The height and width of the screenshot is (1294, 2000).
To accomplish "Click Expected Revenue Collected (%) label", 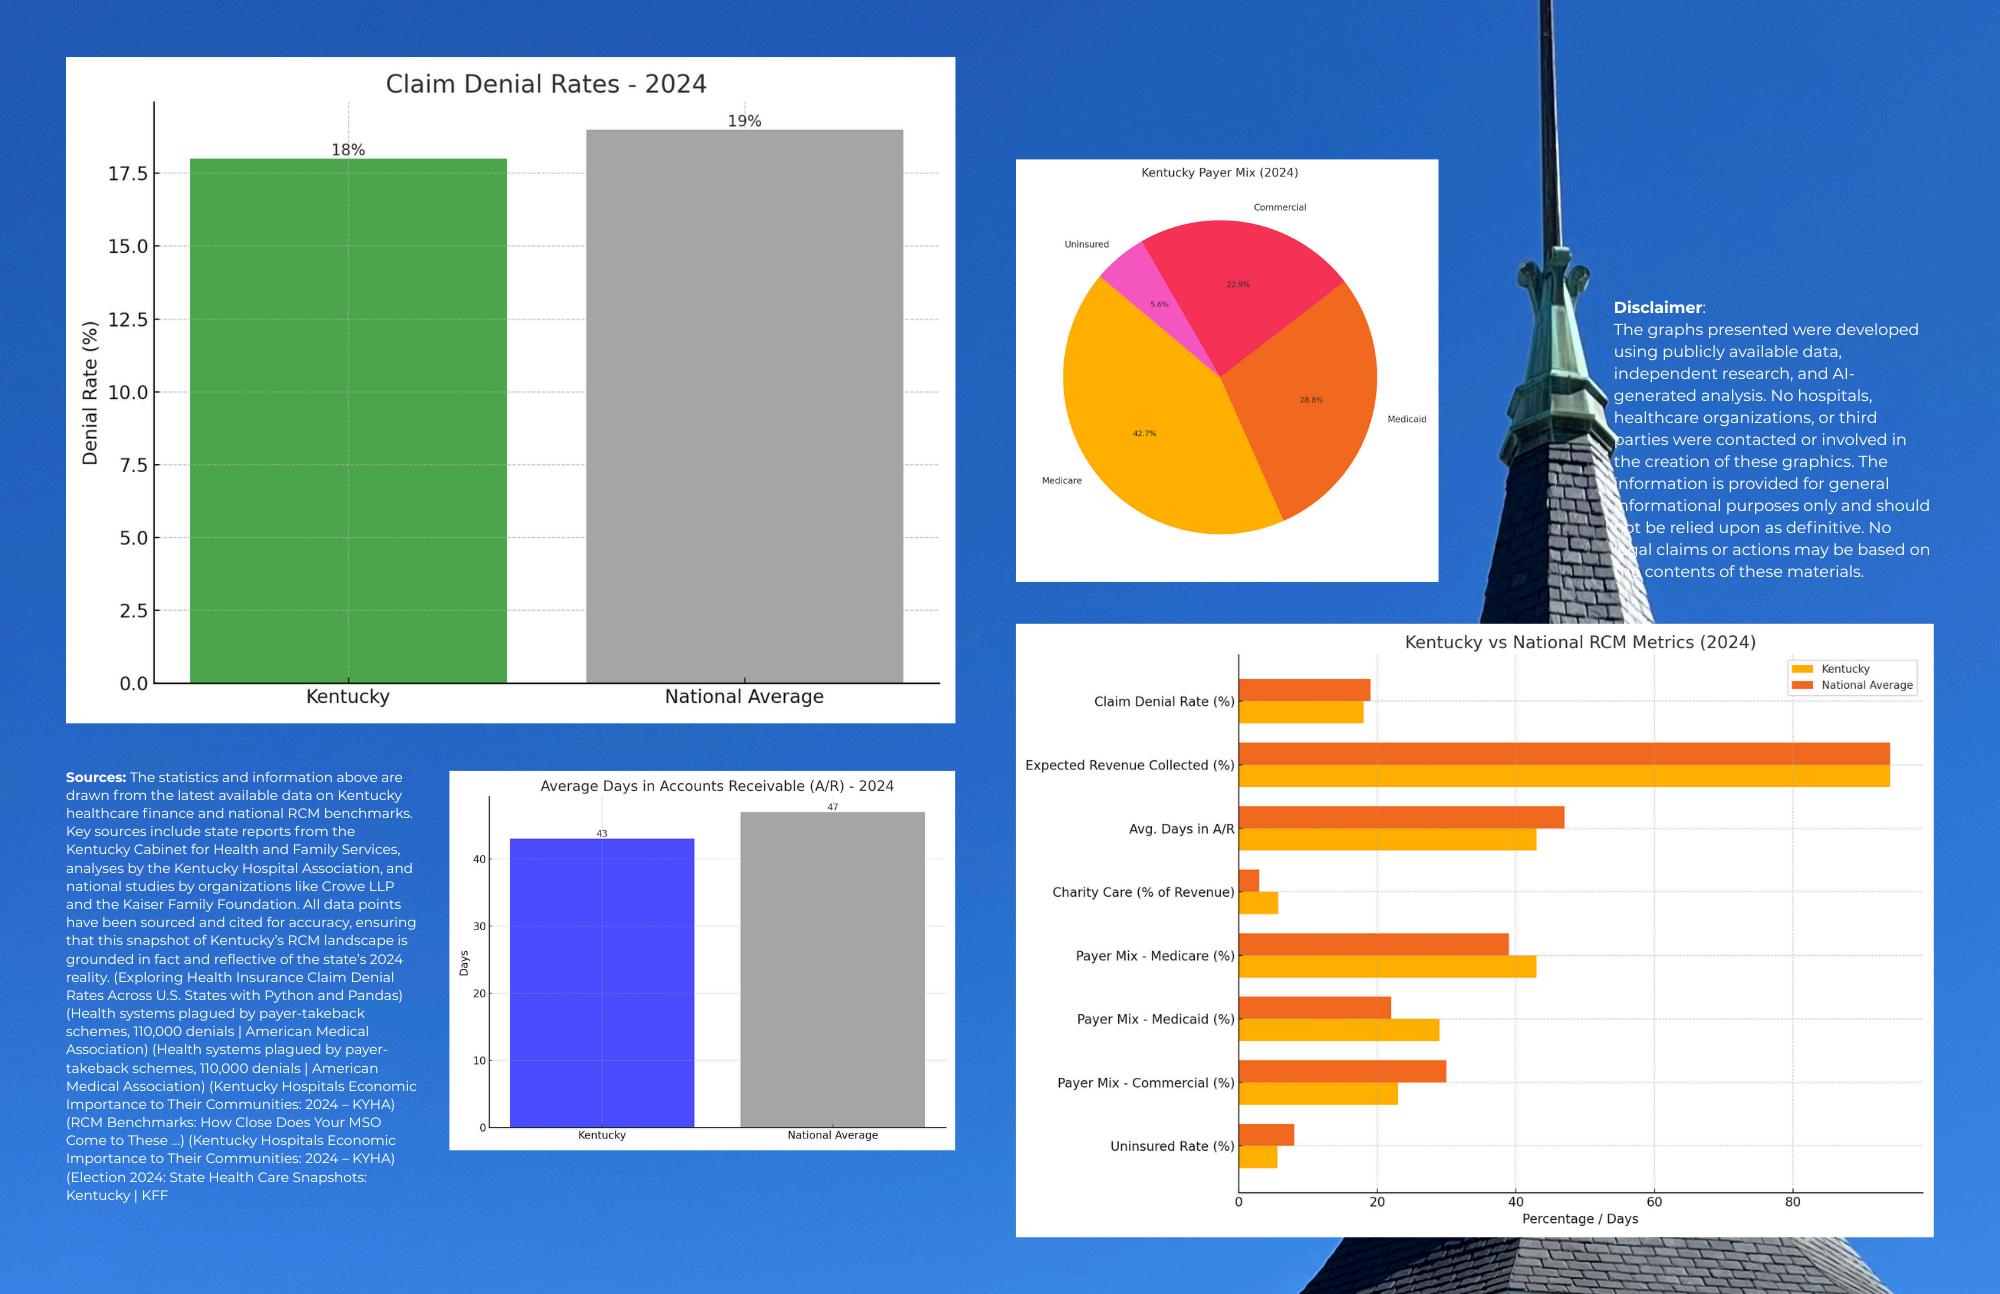I will [x=1129, y=765].
